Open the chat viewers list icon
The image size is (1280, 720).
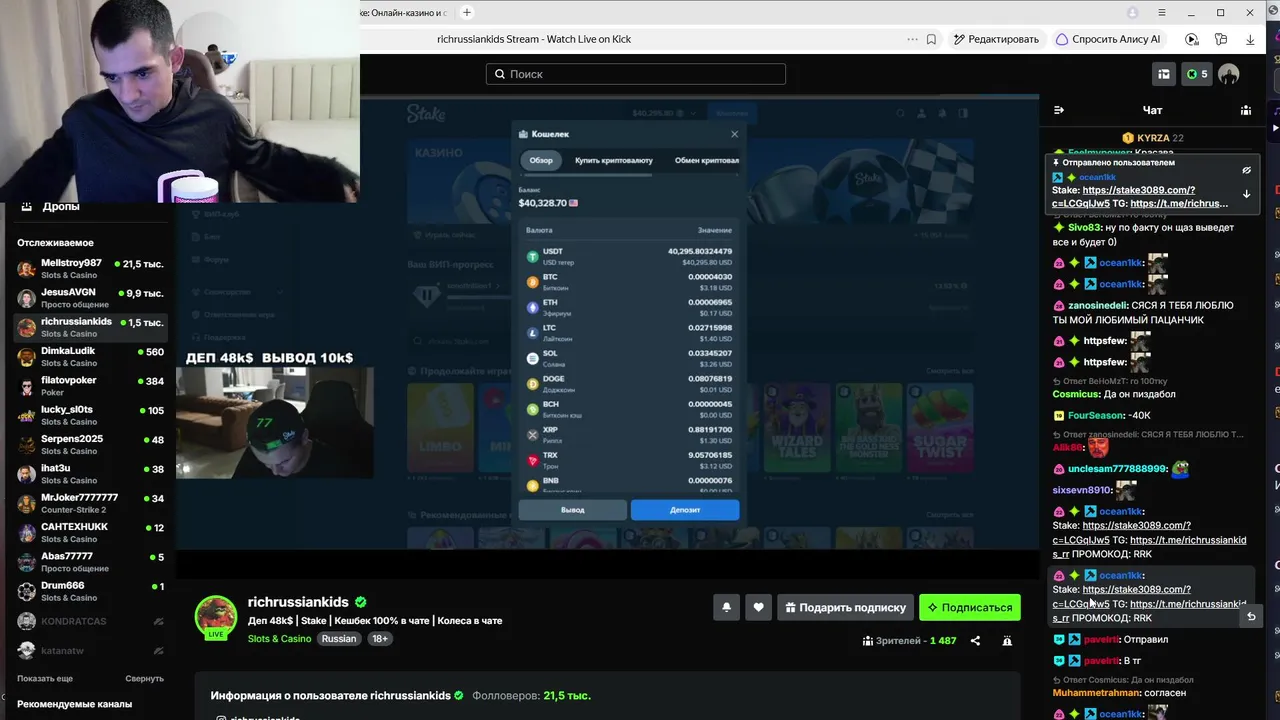1246,110
